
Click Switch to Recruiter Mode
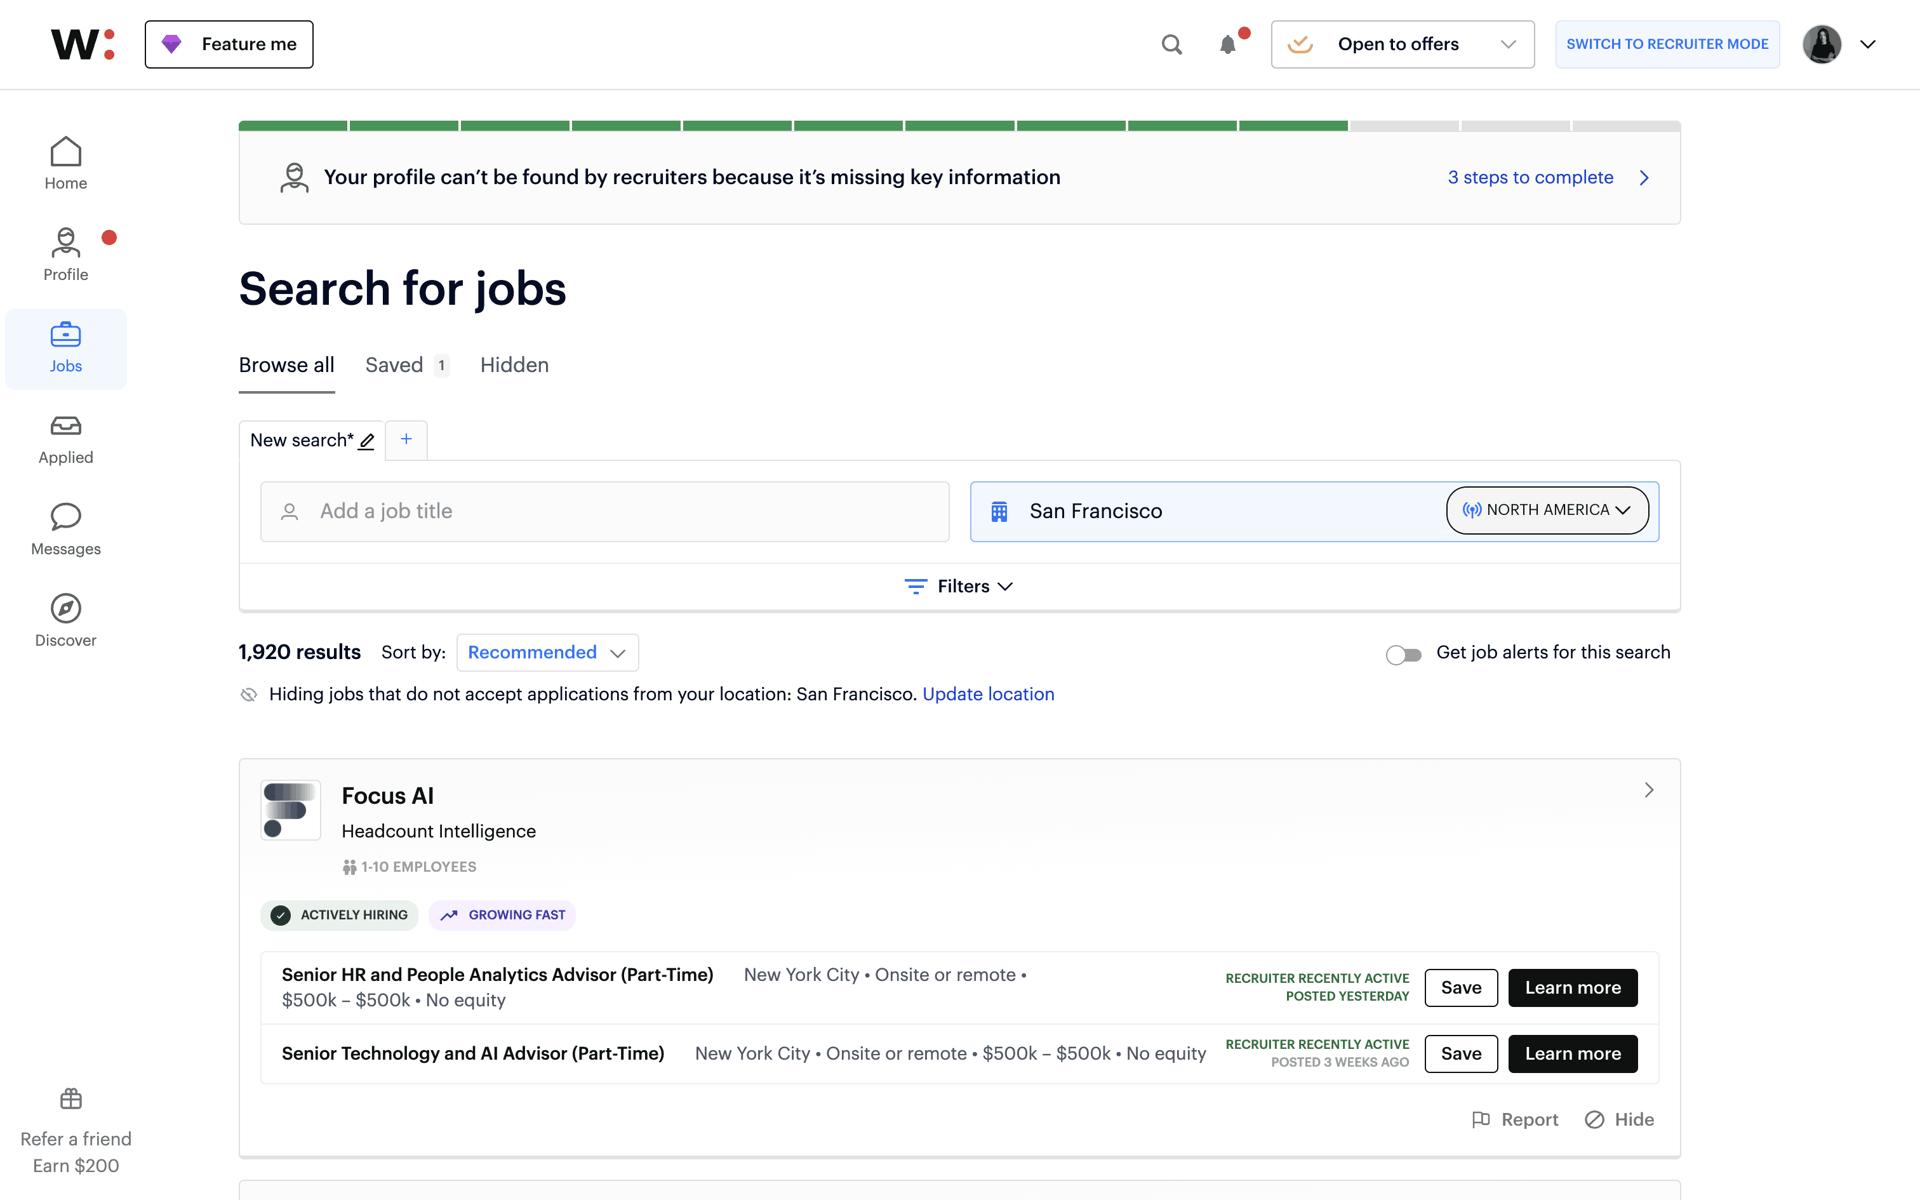point(1667,44)
